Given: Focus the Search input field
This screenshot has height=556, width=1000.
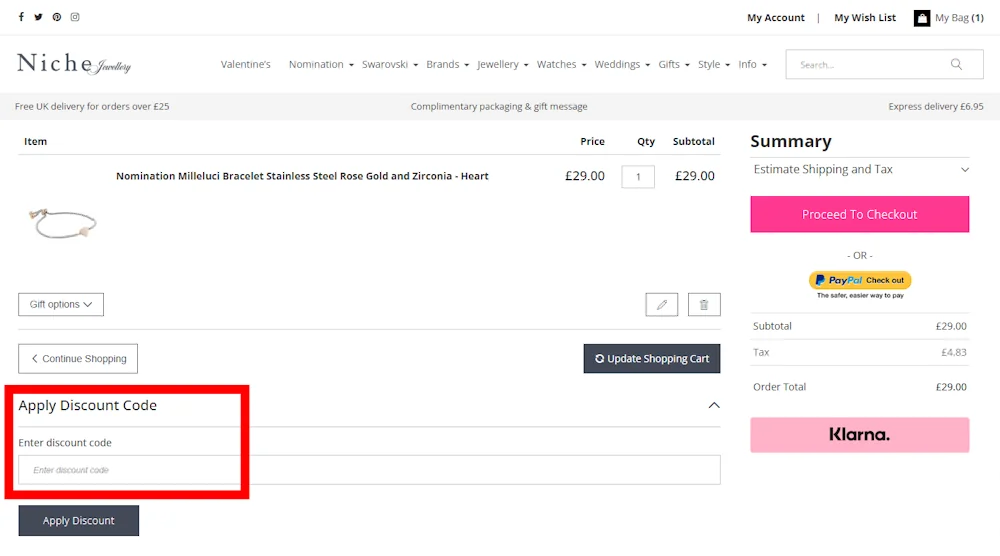Looking at the screenshot, I should coord(884,64).
